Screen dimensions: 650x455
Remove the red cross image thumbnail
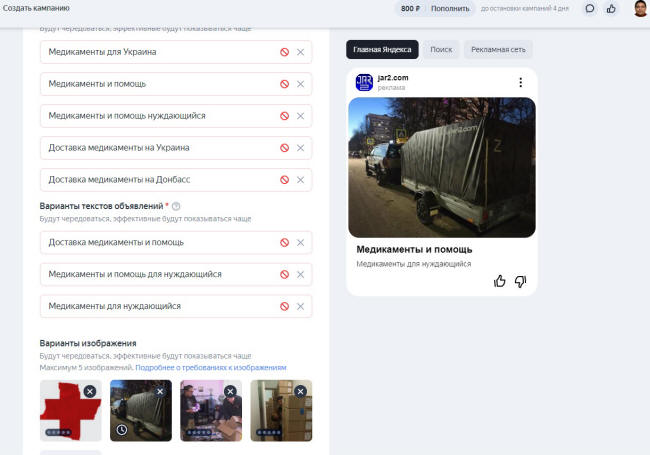coord(89,391)
